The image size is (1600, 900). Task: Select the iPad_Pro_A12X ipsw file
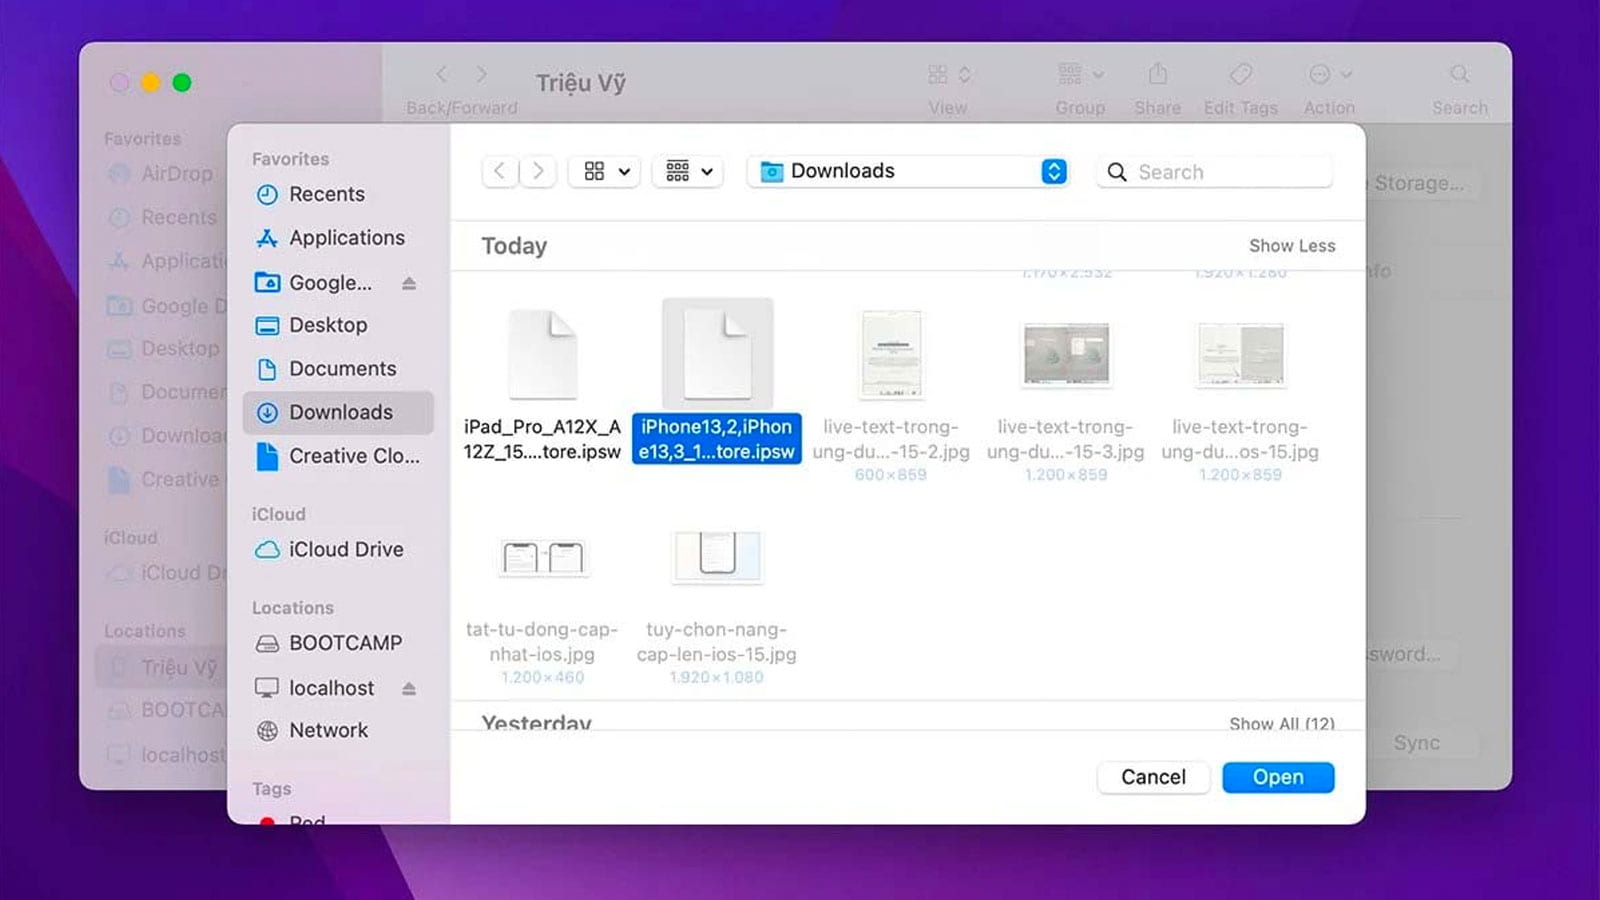tap(542, 354)
